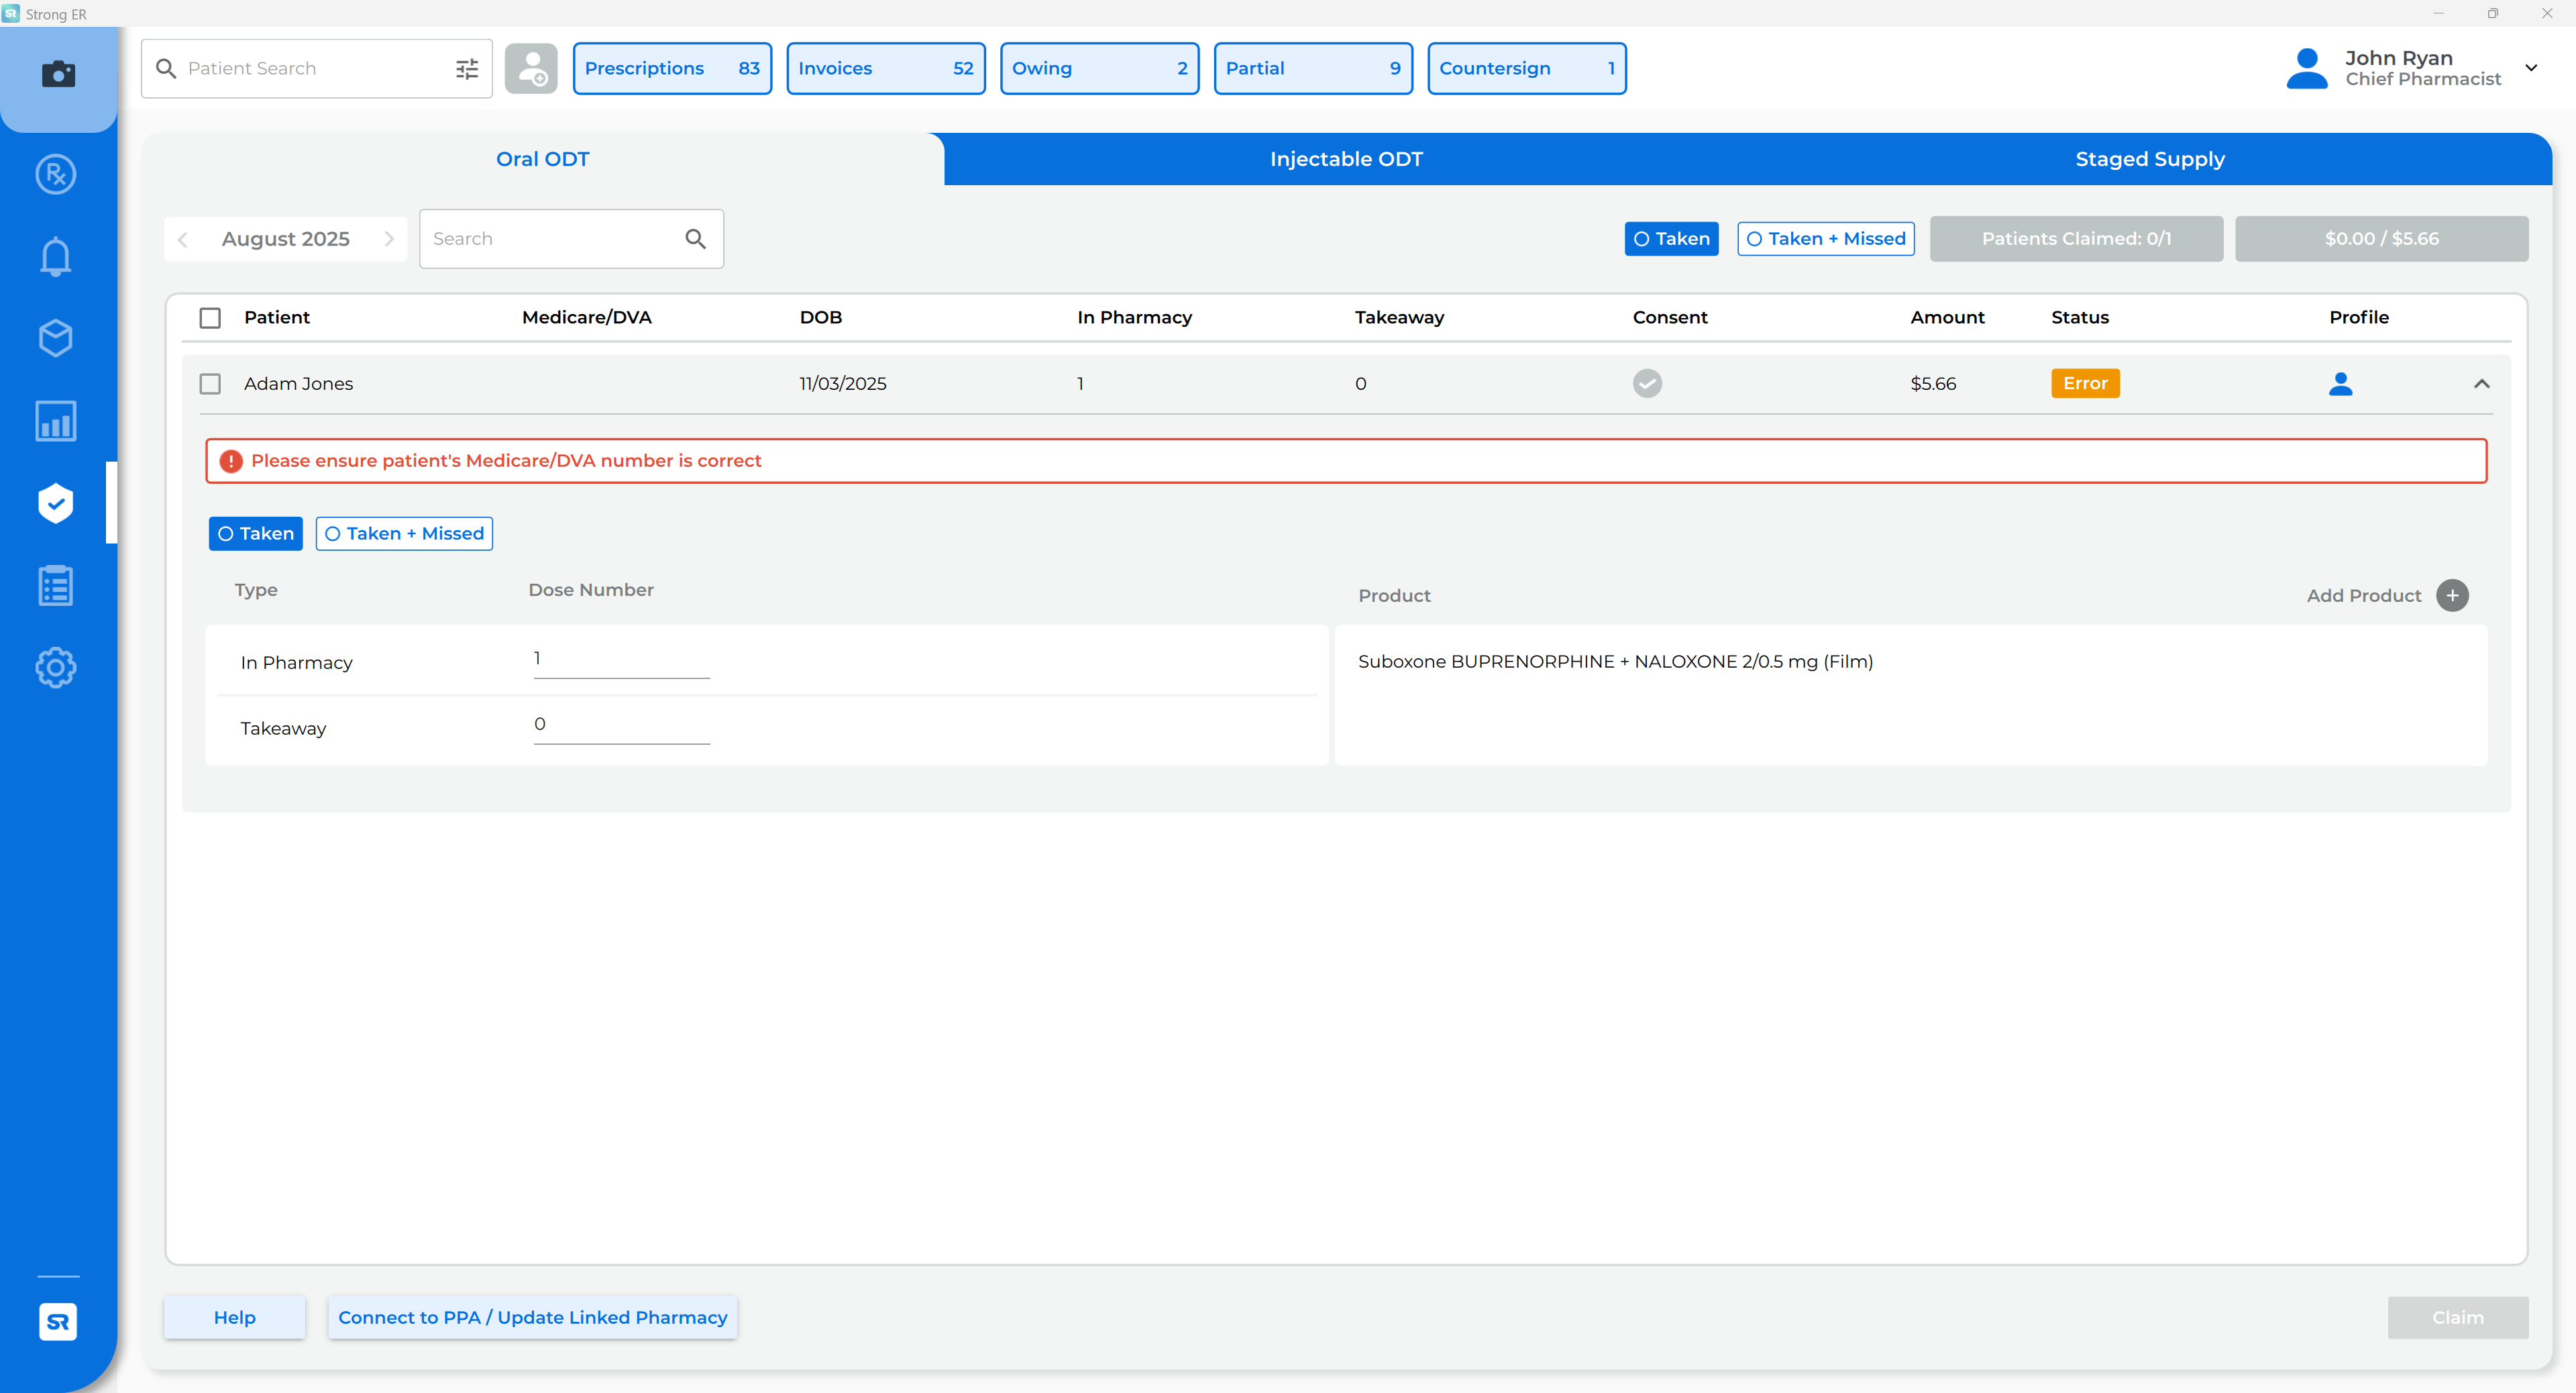Click the Add Product plus icon

click(2452, 595)
